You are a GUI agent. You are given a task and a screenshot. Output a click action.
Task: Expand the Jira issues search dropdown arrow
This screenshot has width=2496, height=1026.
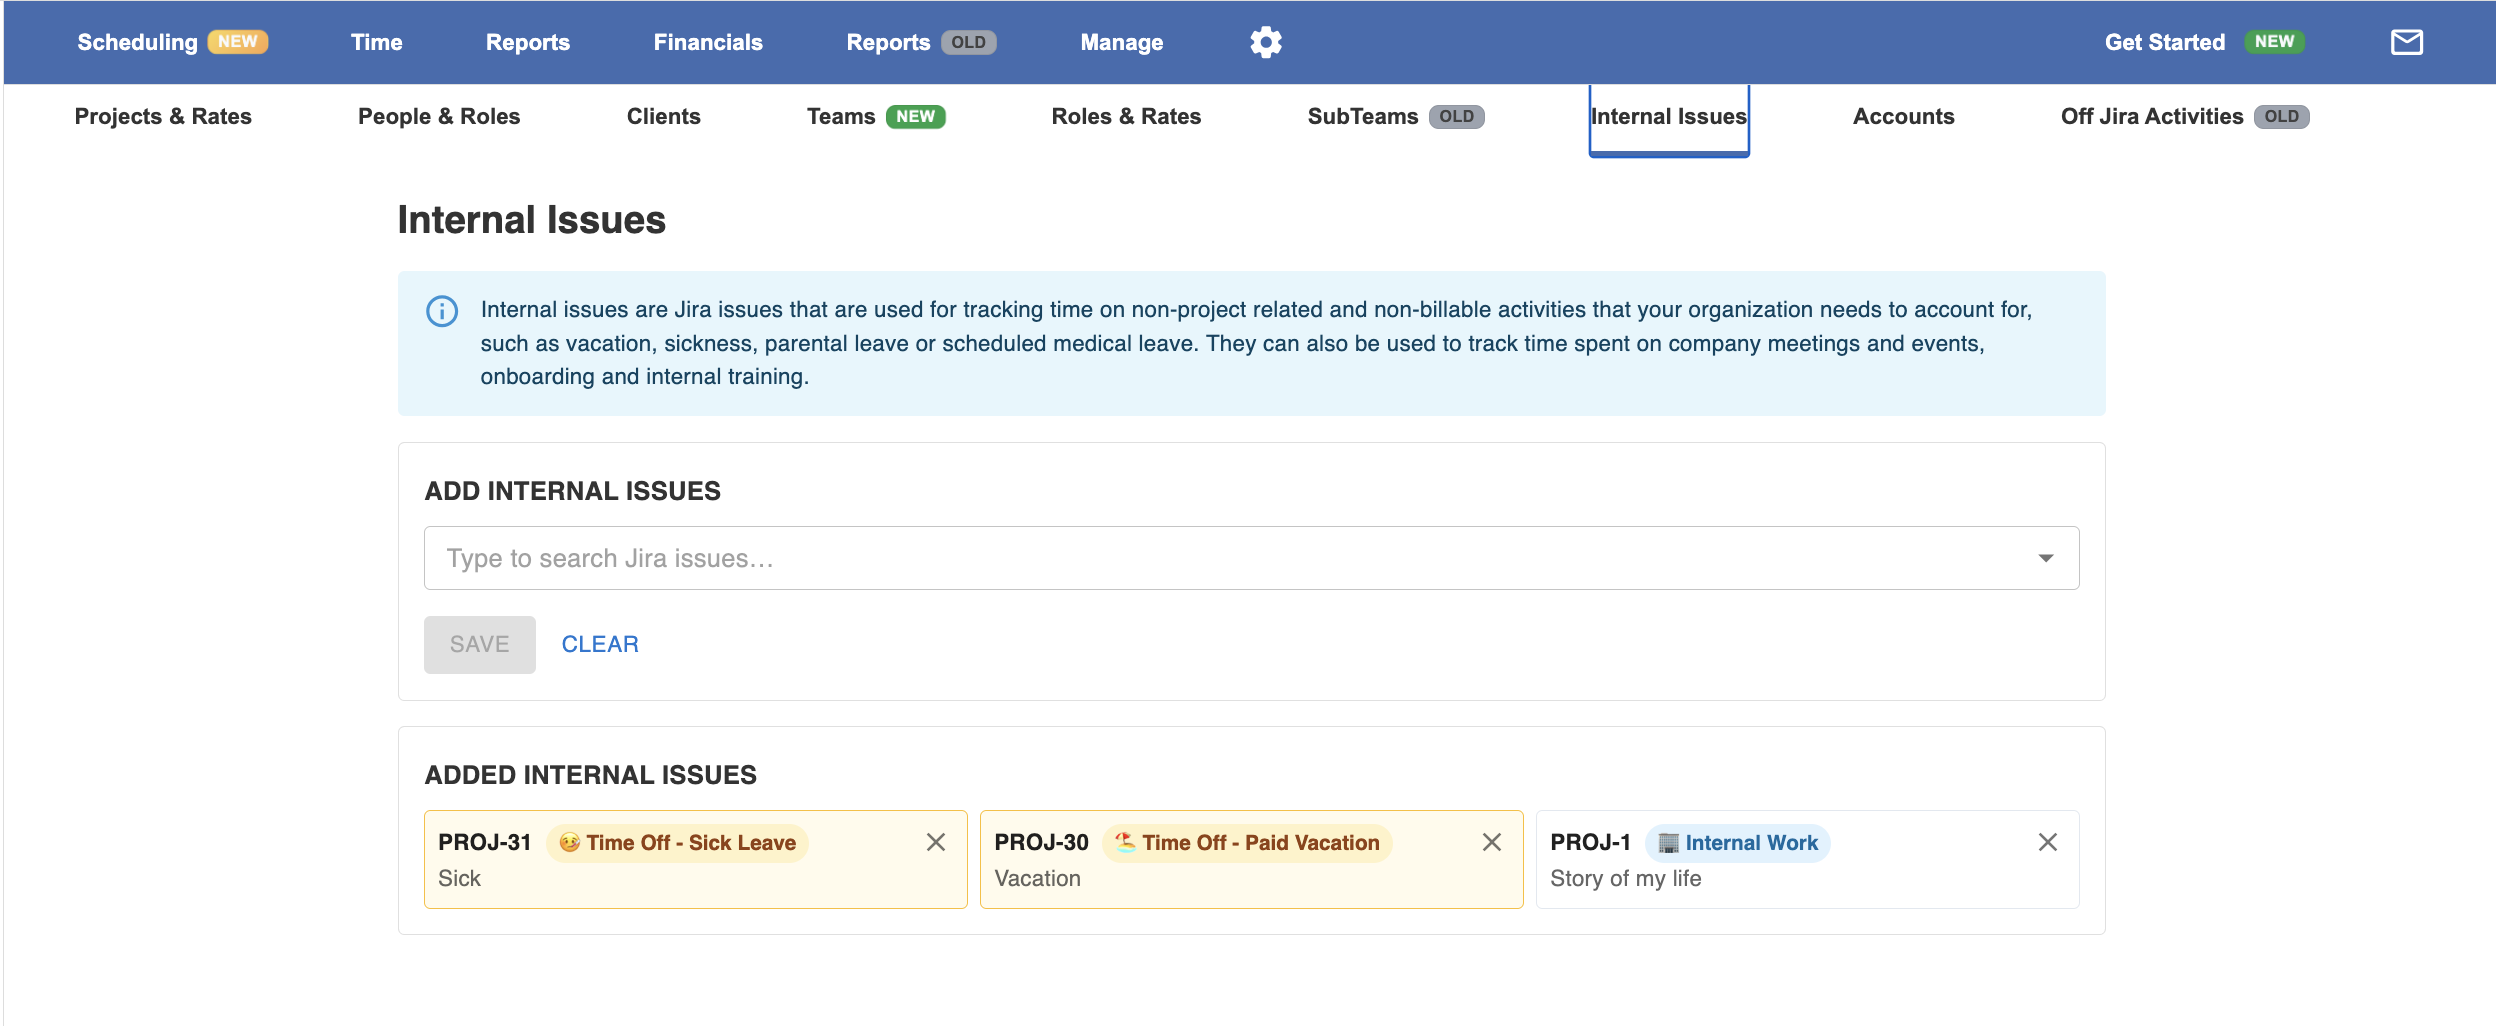pos(2046,558)
